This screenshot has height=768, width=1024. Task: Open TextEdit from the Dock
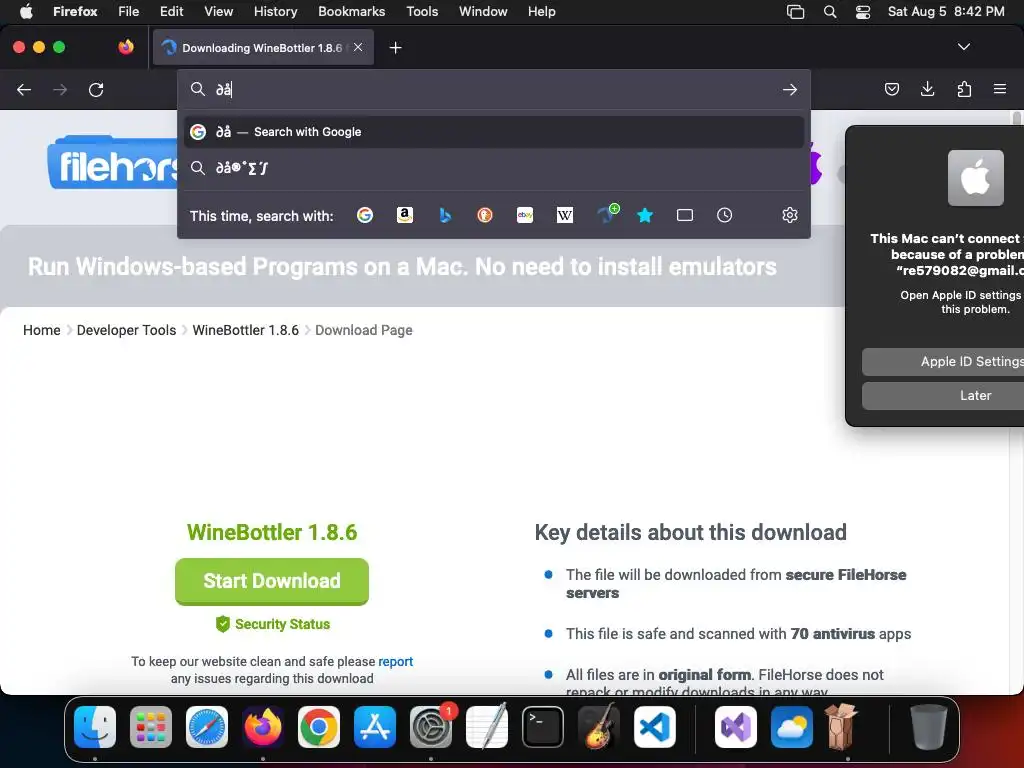coord(487,726)
